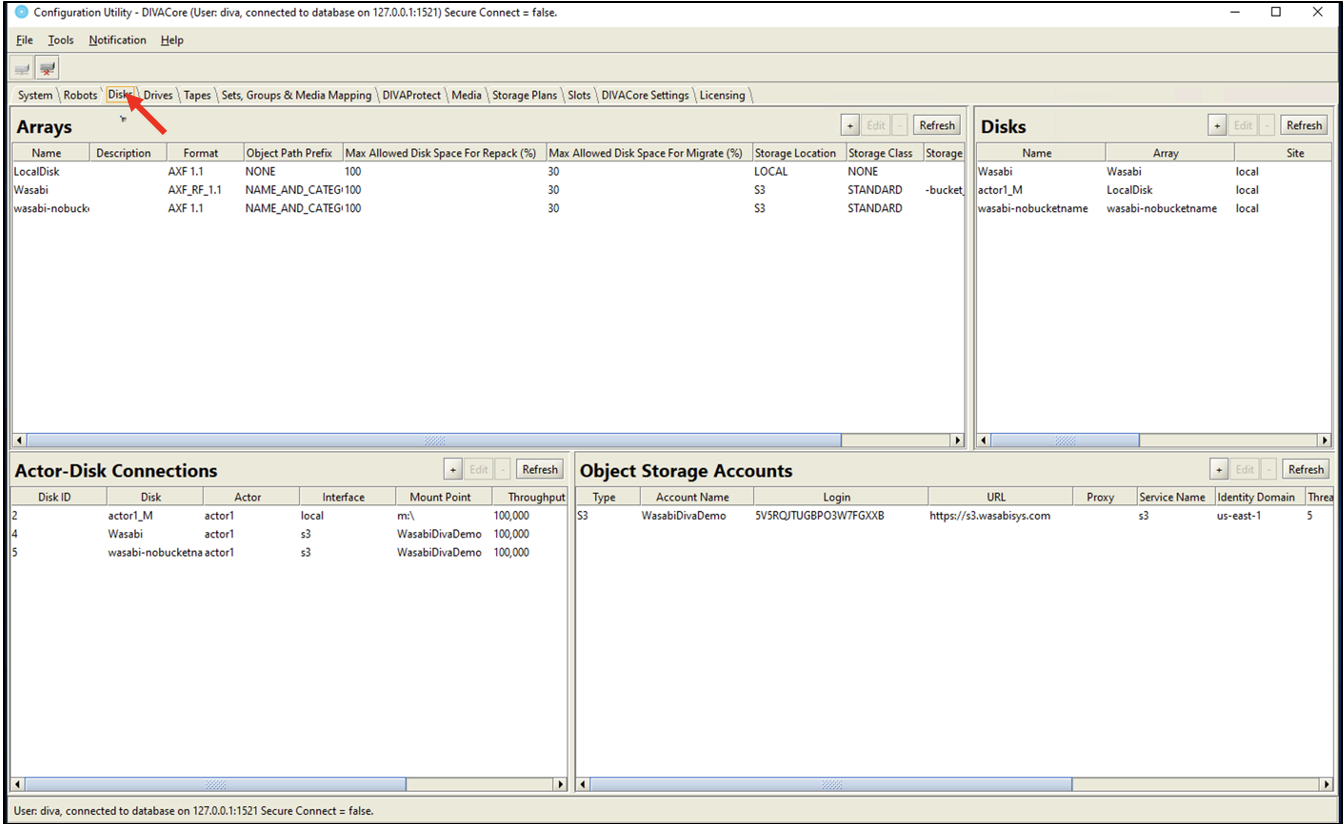Viewport: 1344px width, 828px height.
Task: Click right scroll arrow in Arrays panel
Action: click(958, 440)
